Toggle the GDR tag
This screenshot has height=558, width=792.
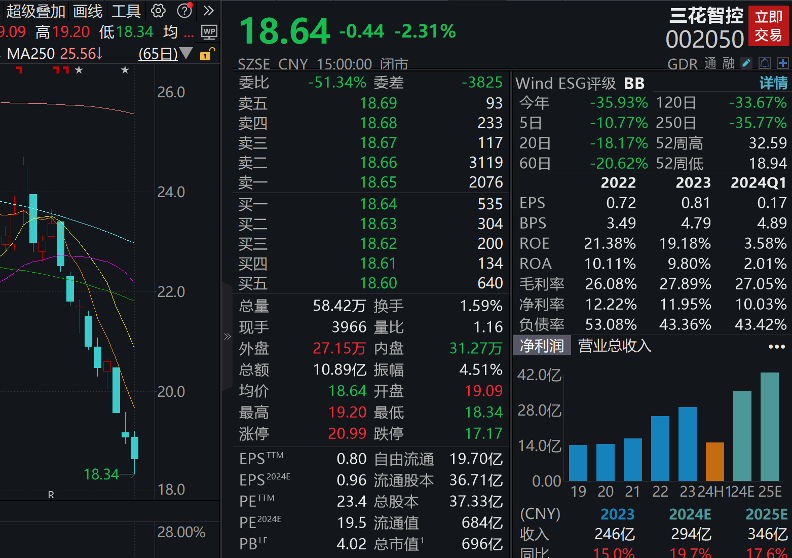pos(681,63)
